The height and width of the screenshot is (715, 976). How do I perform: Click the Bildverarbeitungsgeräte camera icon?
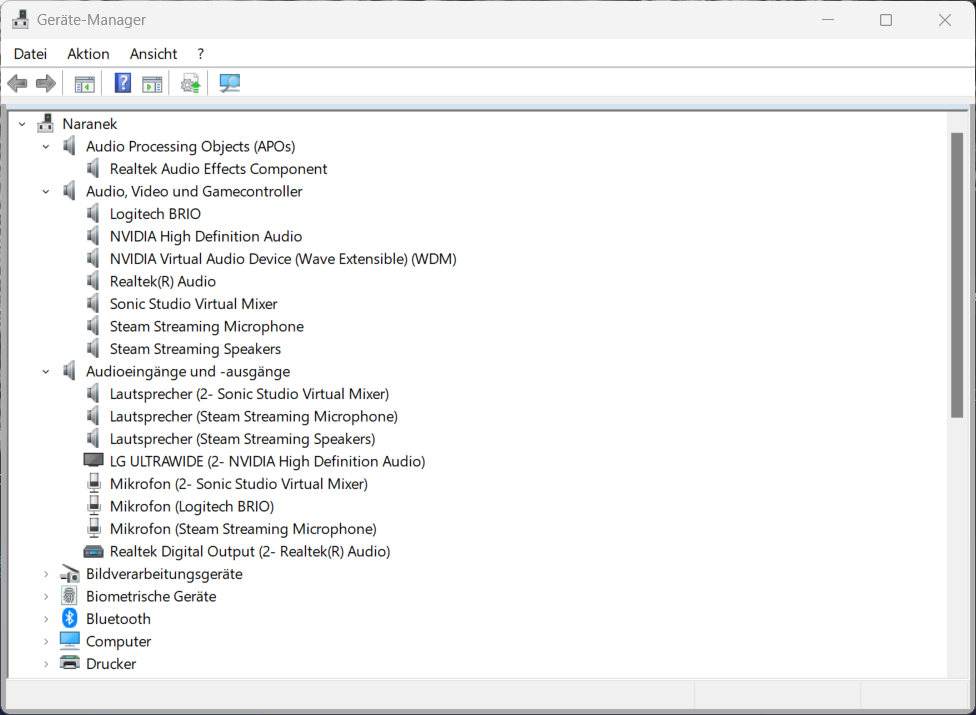click(70, 573)
